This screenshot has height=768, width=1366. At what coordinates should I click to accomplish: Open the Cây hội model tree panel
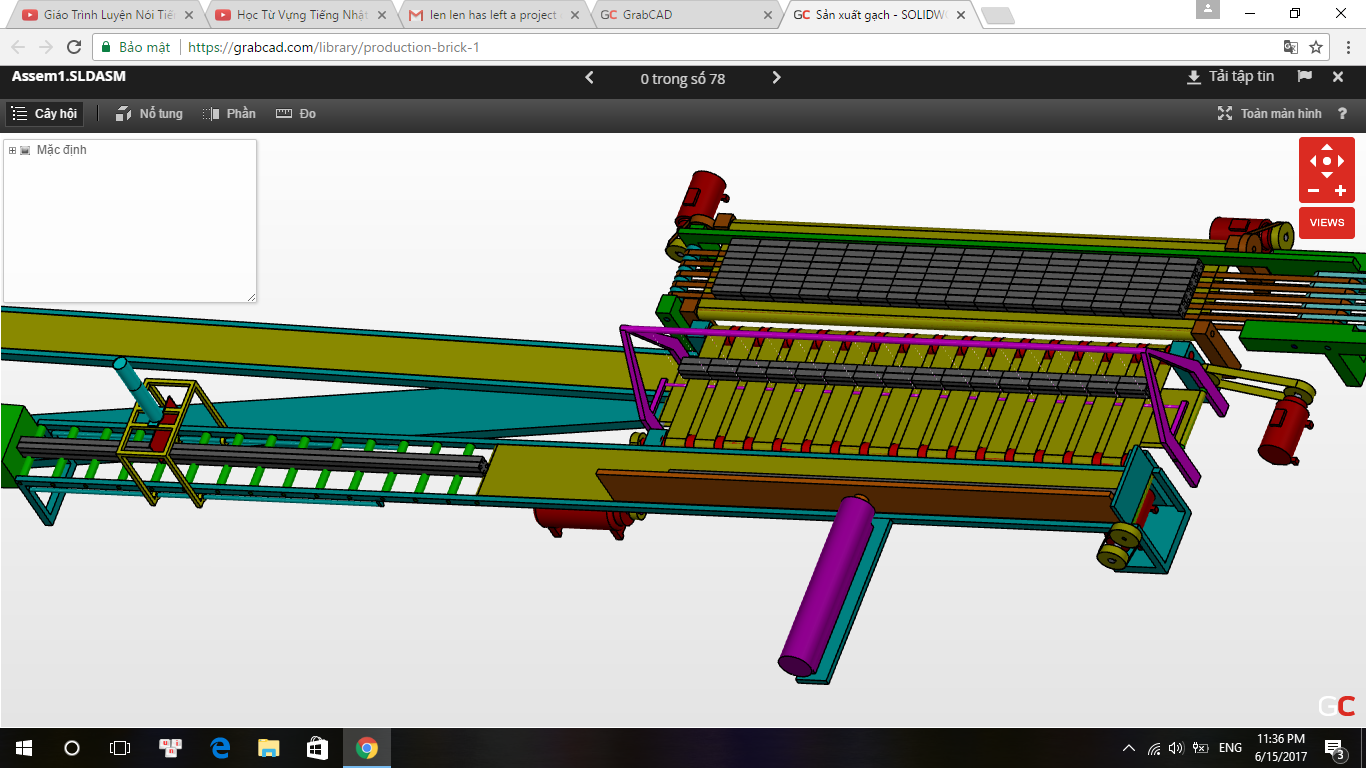45,114
